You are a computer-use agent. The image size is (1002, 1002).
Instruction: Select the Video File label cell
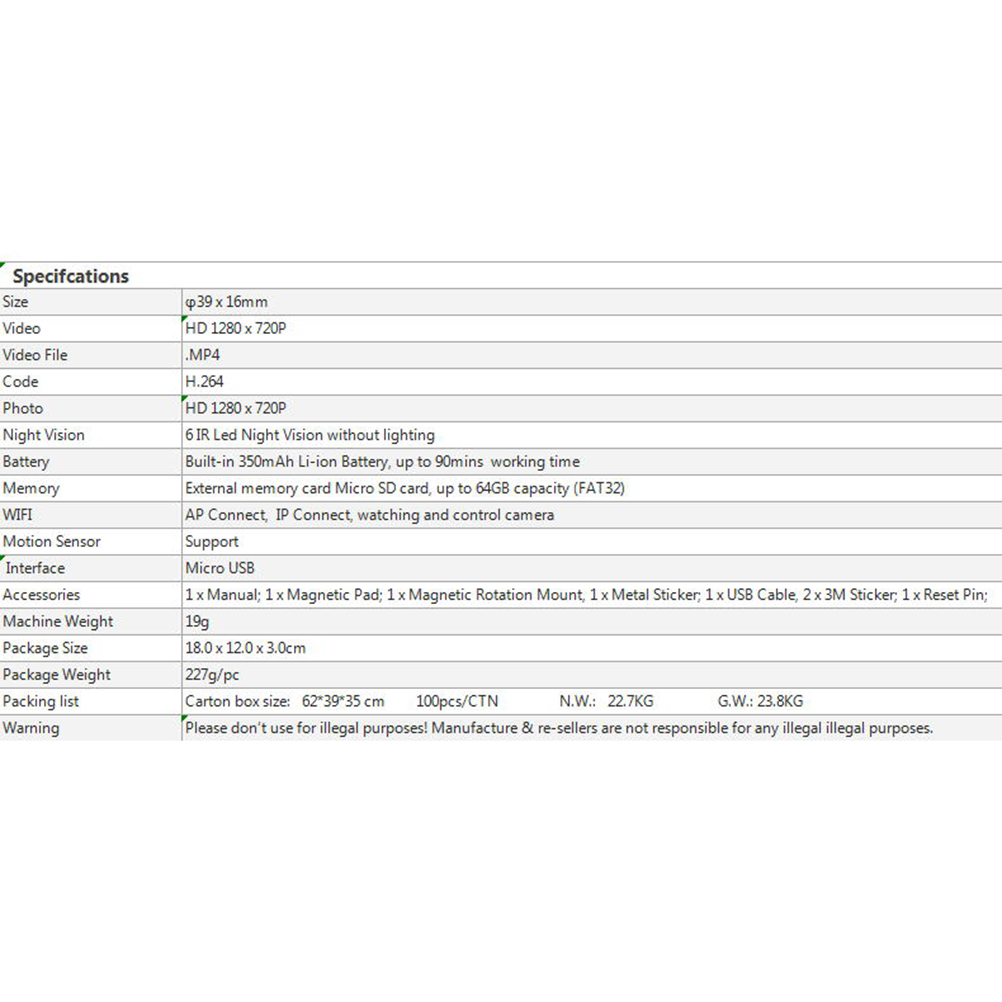pyautogui.click(x=35, y=355)
